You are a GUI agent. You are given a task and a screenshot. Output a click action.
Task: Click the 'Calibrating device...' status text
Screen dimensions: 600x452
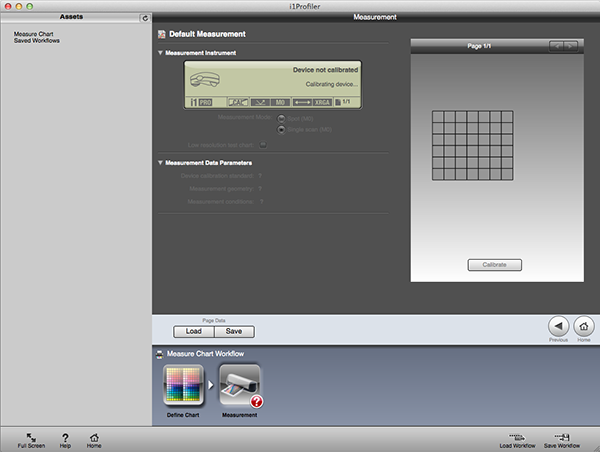[332, 84]
